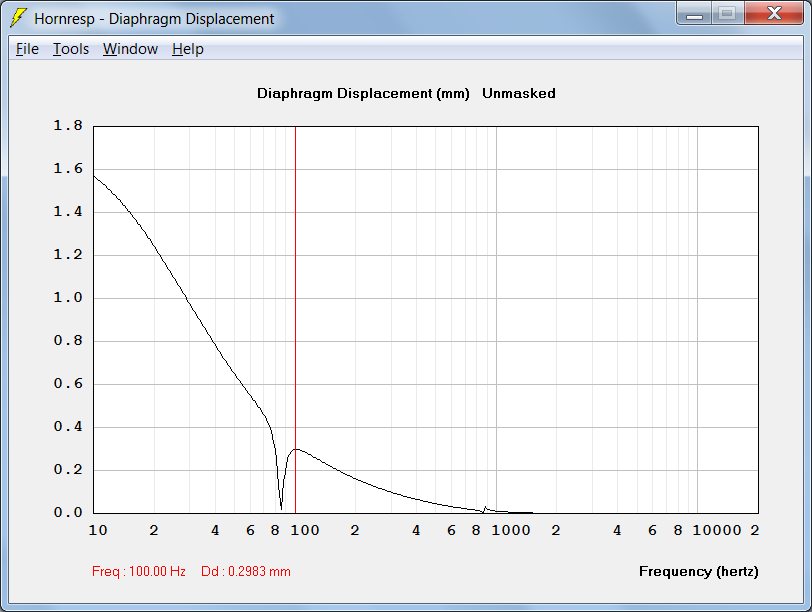The height and width of the screenshot is (612, 812).
Task: Open the Tools menu
Action: 71,49
